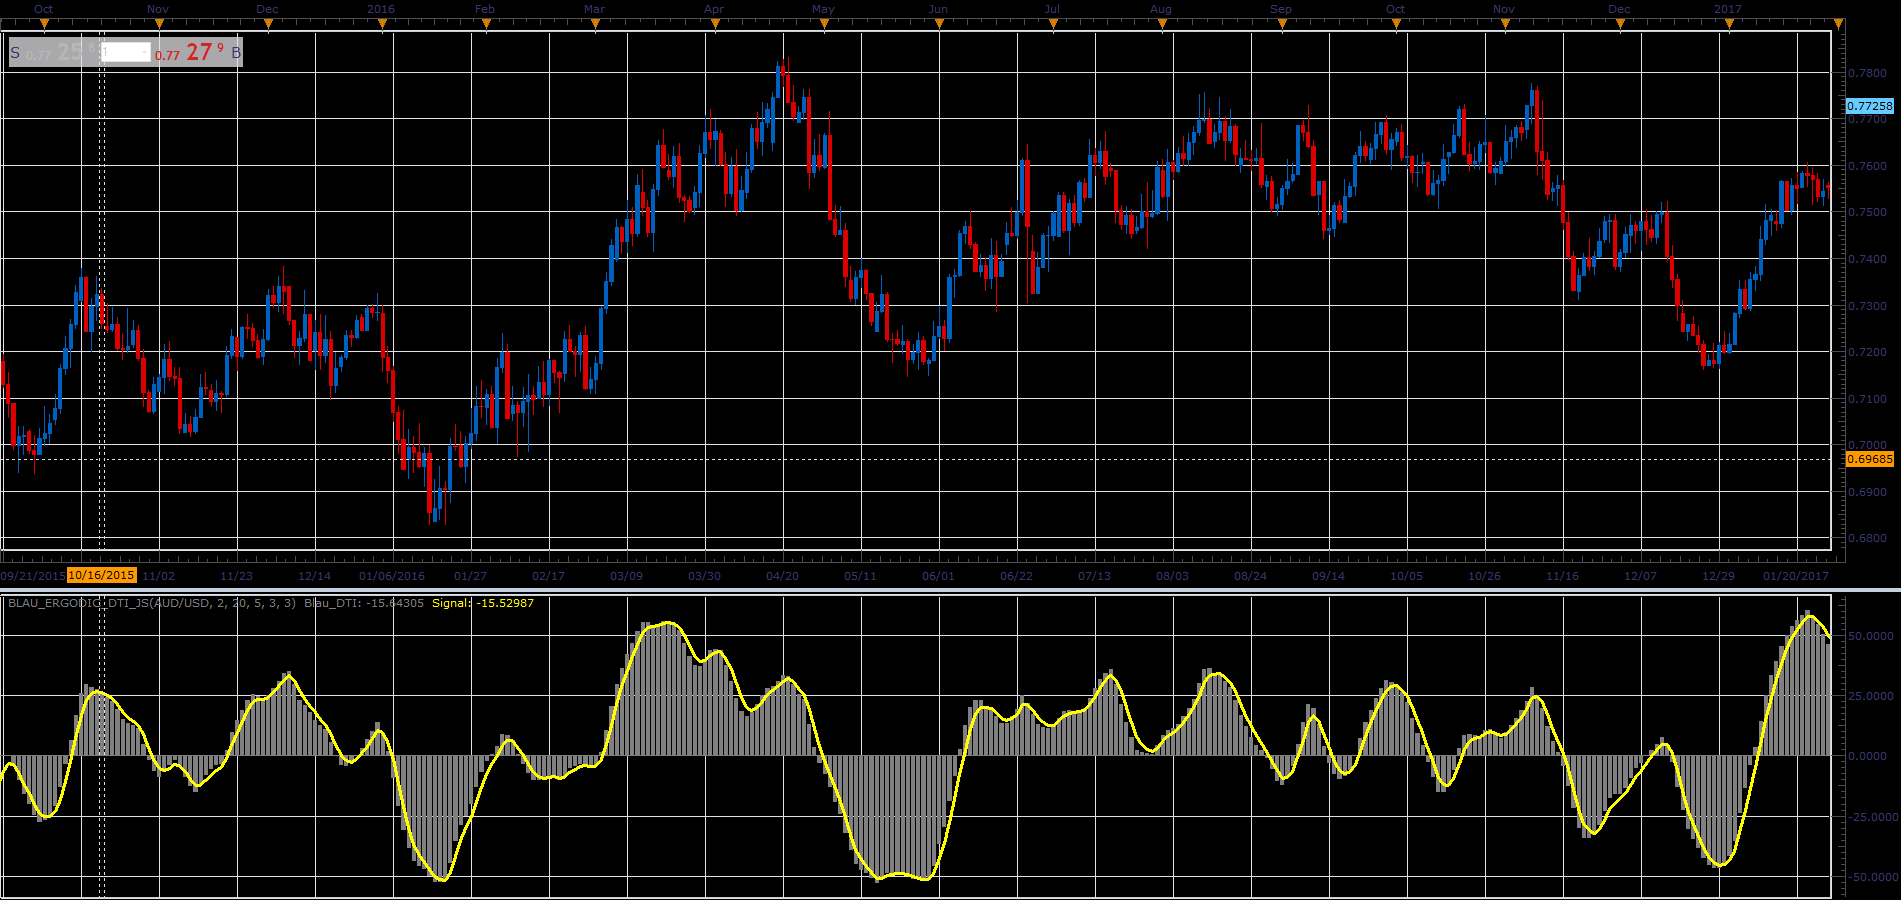The height and width of the screenshot is (900, 1901).
Task: Click the 25.0000 indicator axis label
Action: [1870, 696]
